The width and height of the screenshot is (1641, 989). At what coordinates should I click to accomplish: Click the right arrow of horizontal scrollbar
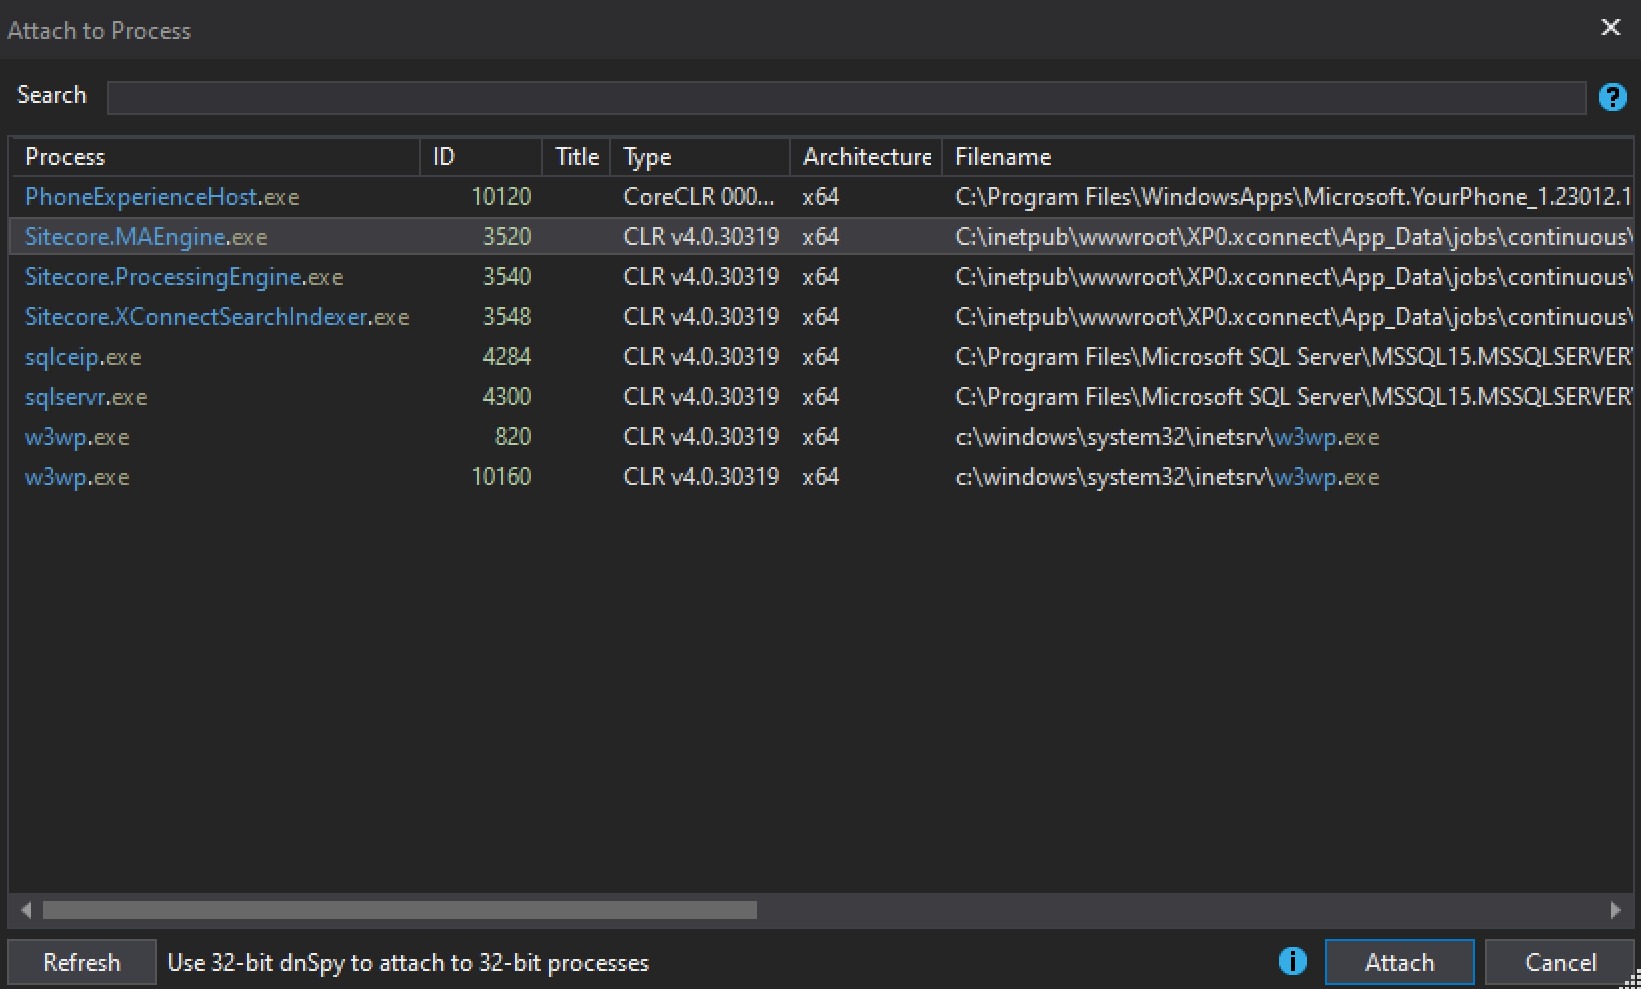tap(1617, 910)
